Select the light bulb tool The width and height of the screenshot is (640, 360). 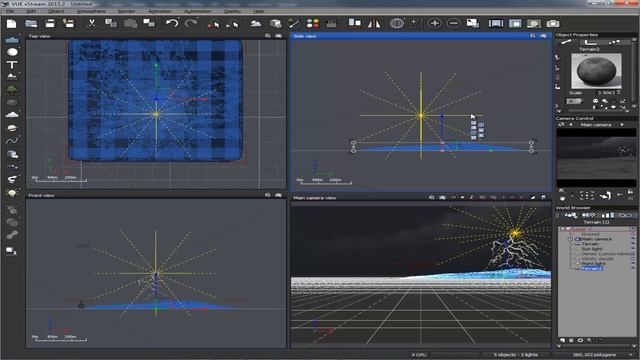(x=12, y=193)
